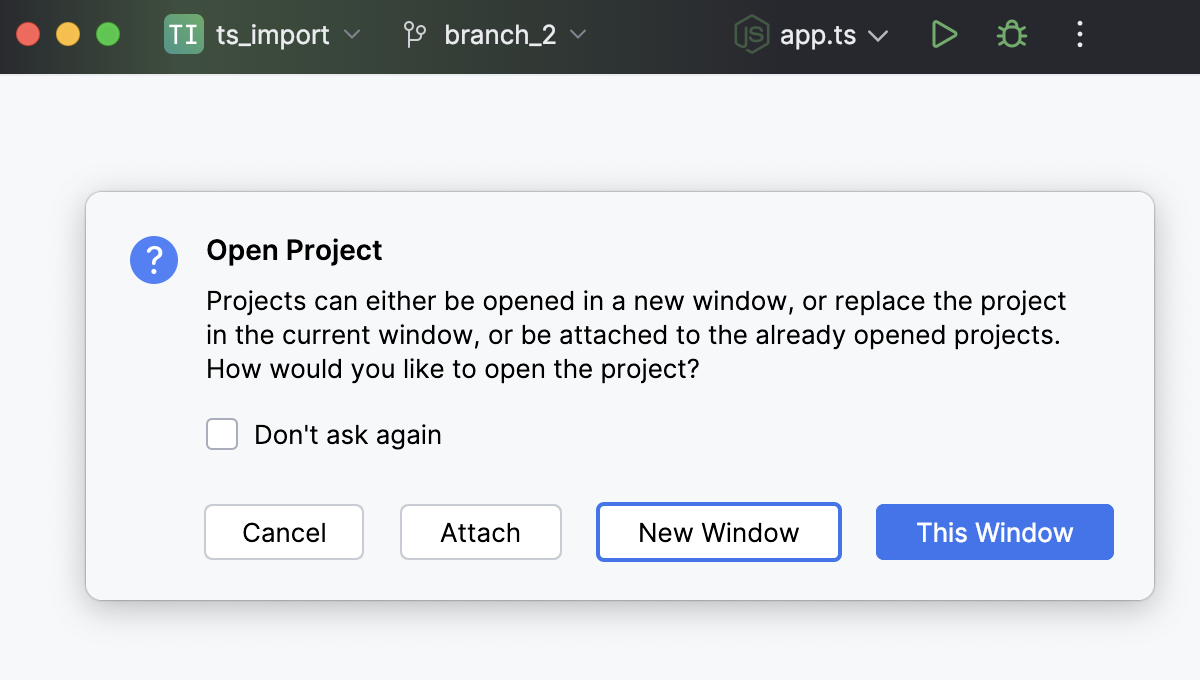
Task: Minimize using the yellow traffic light
Action: coord(68,33)
